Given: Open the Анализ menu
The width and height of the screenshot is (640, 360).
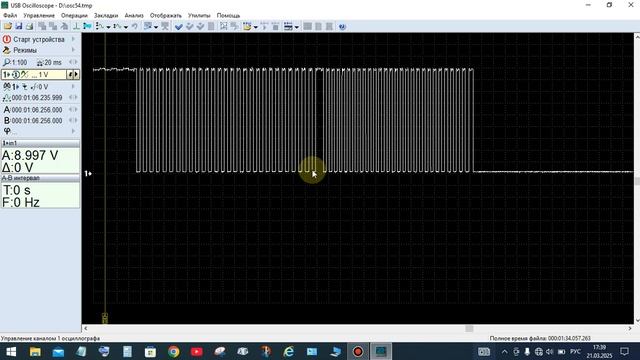Looking at the screenshot, I should coord(134,16).
